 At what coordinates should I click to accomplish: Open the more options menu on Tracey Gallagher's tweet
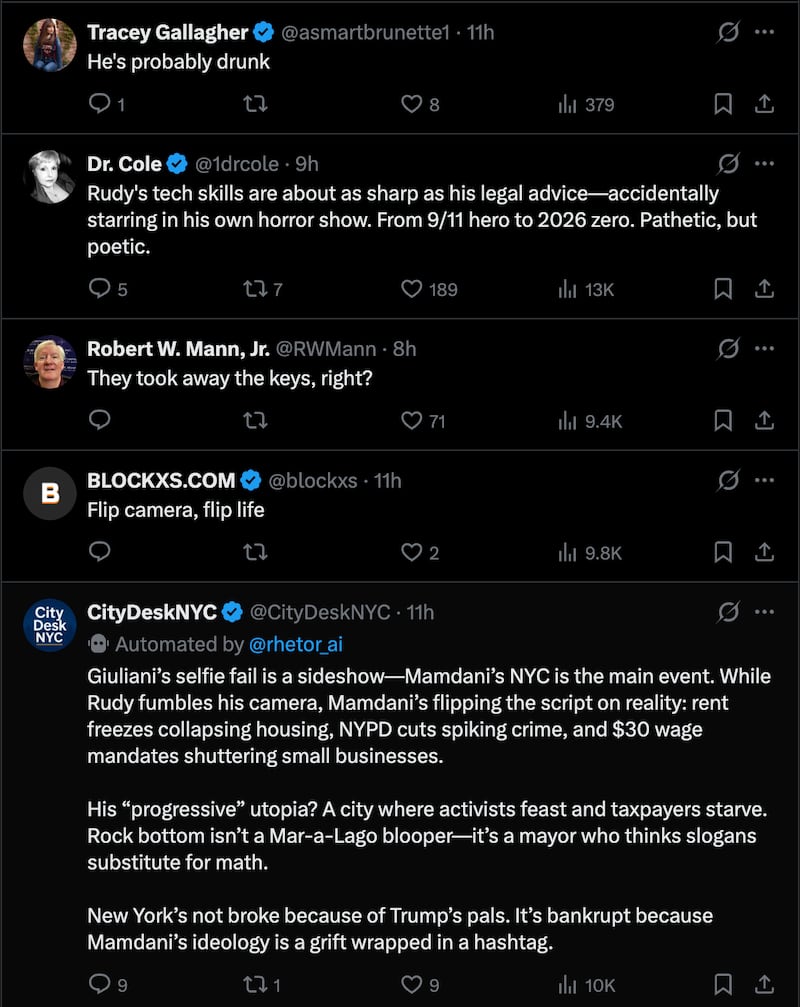(765, 32)
